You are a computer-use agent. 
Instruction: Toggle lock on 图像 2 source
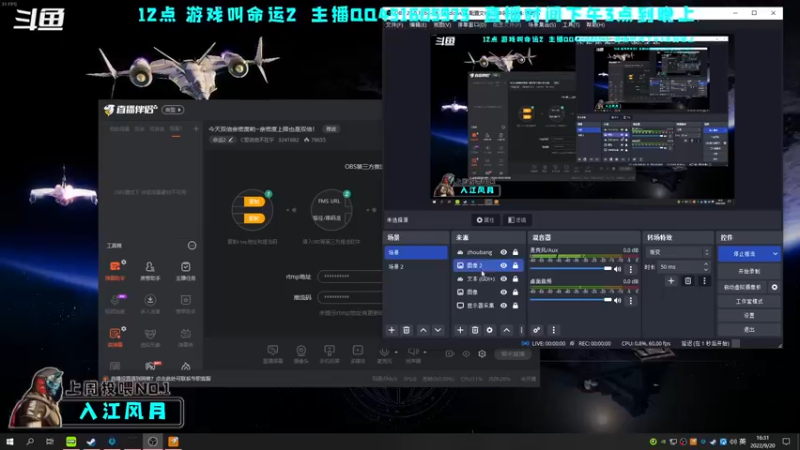pyautogui.click(x=515, y=265)
